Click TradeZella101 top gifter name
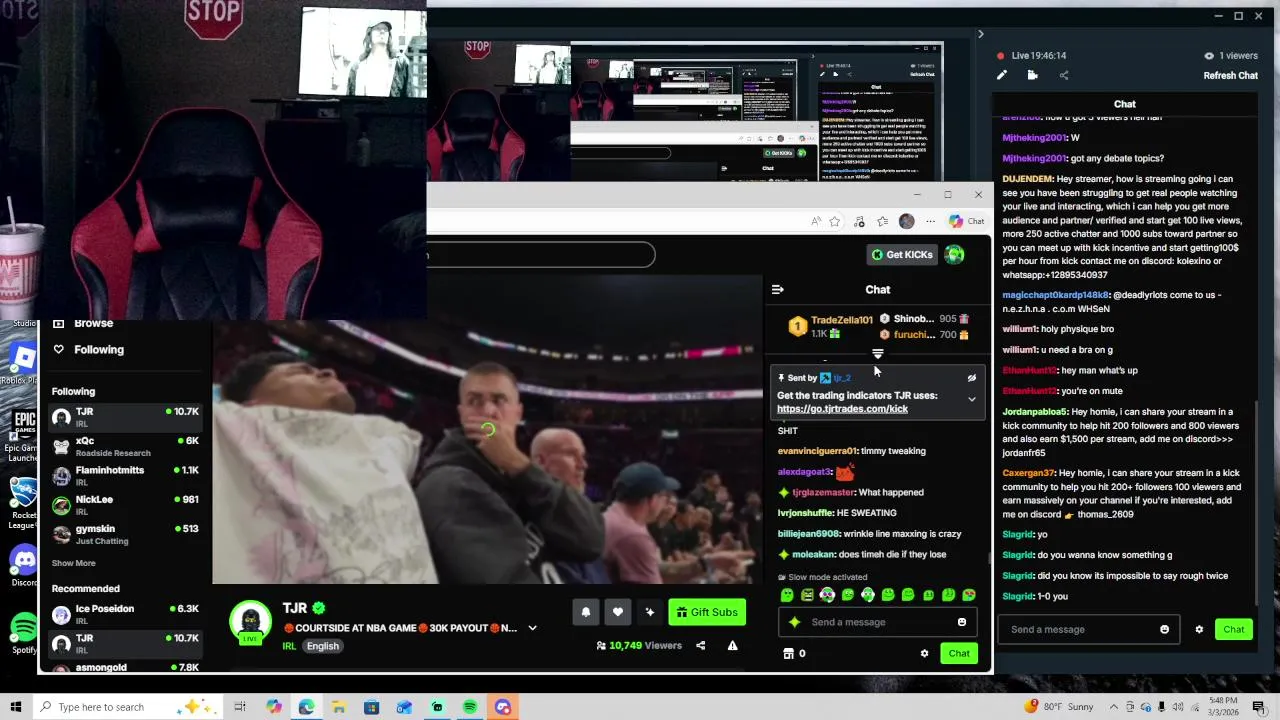 pos(841,320)
